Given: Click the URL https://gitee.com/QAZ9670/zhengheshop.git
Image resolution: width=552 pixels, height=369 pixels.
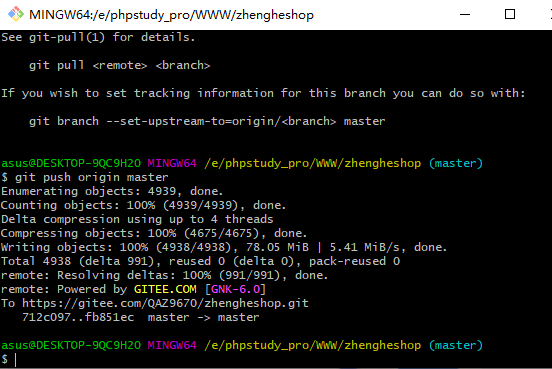Looking at the screenshot, I should (x=165, y=303).
